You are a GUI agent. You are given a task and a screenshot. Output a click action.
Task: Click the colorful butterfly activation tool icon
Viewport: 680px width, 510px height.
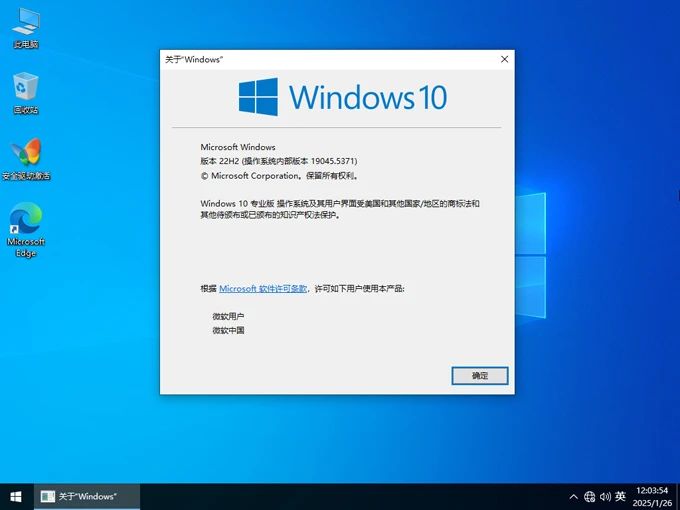tap(26, 155)
